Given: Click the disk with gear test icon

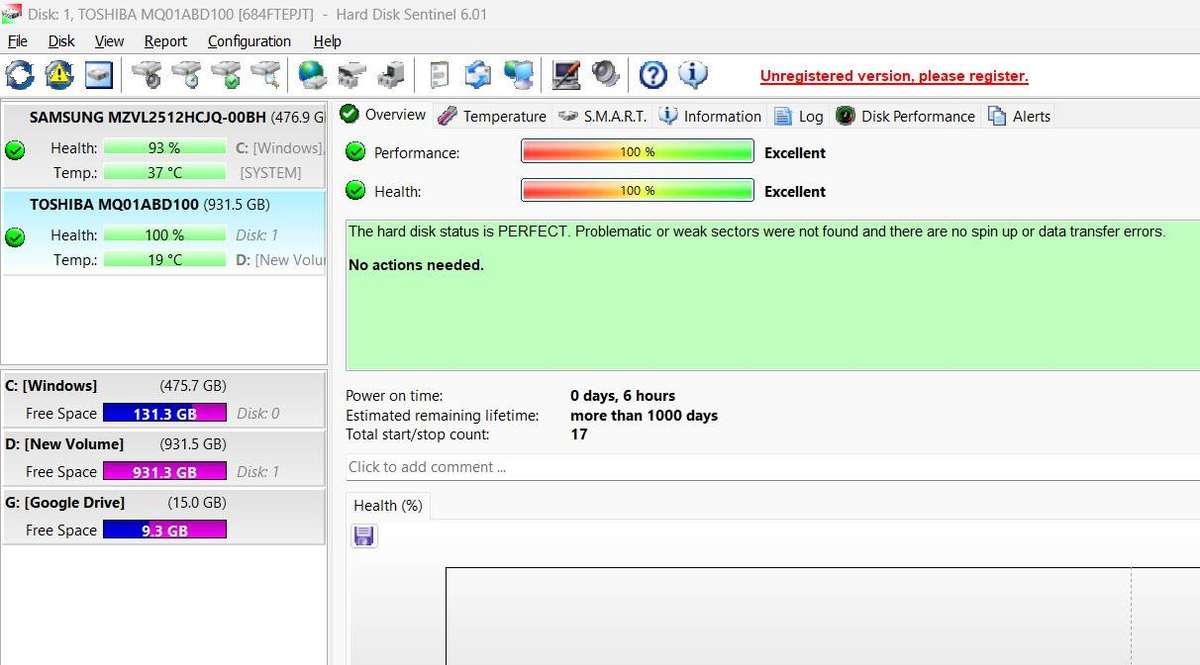Looking at the screenshot, I should tap(147, 75).
